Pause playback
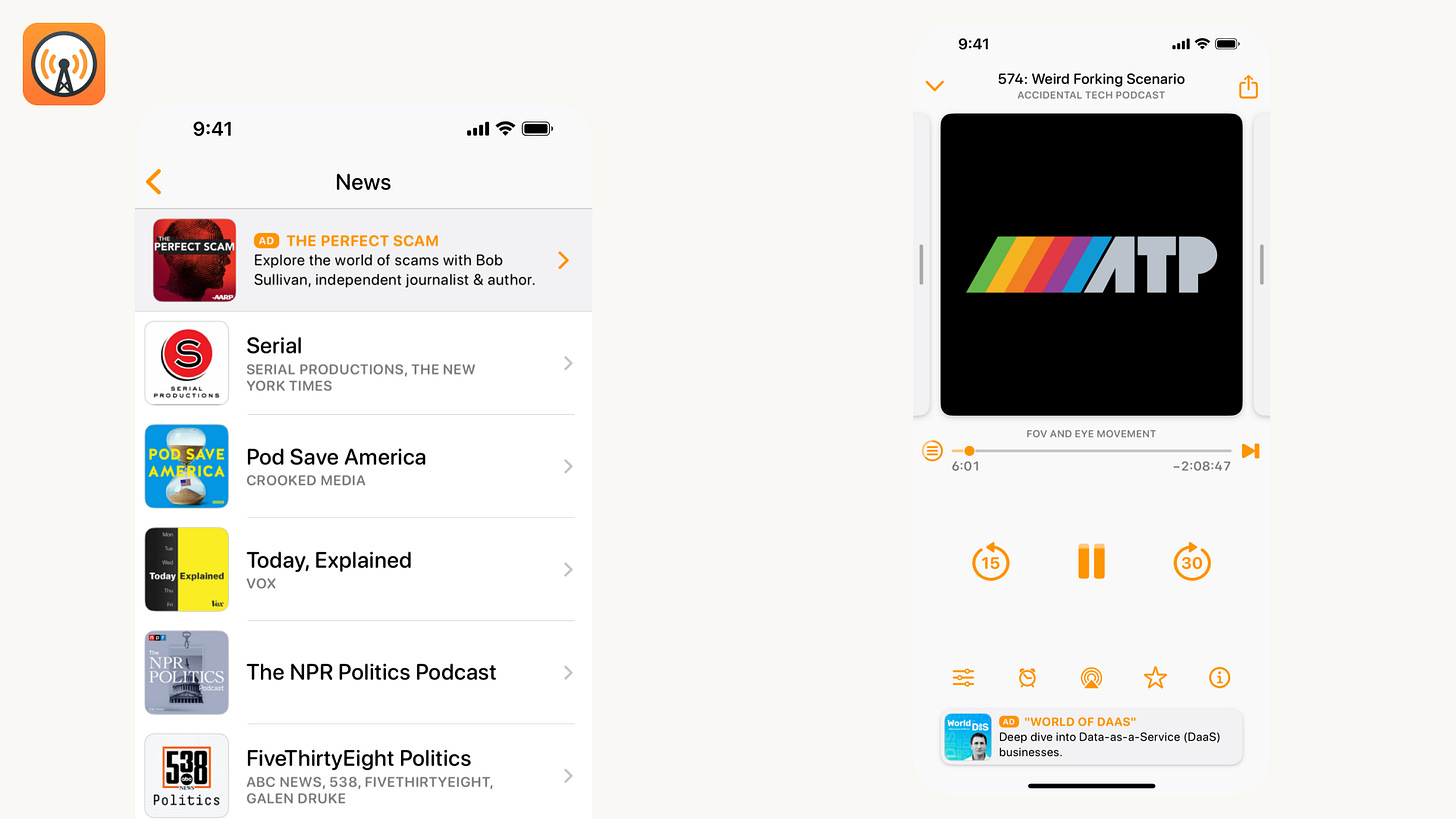 tap(1092, 561)
